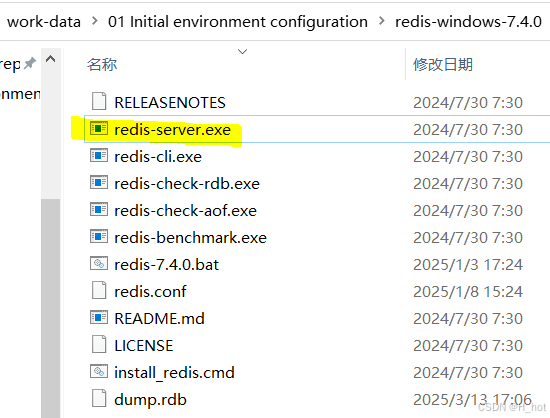Expand chevron after 01 Initial environment configuration
This screenshot has height=418, width=550.
click(x=382, y=21)
